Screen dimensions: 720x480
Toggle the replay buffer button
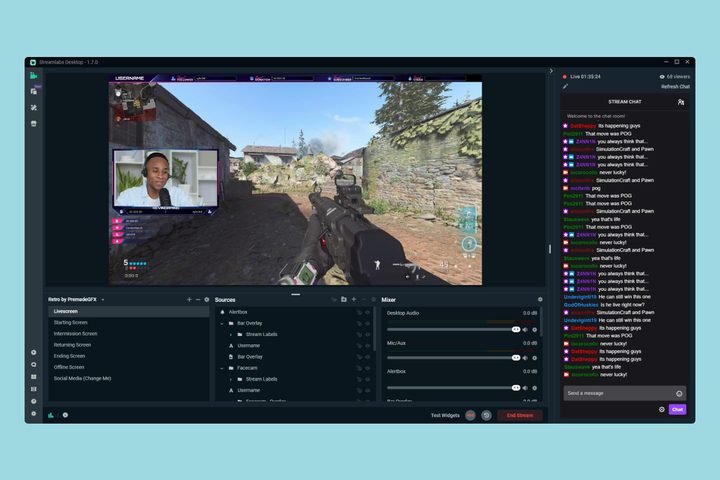[486, 416]
